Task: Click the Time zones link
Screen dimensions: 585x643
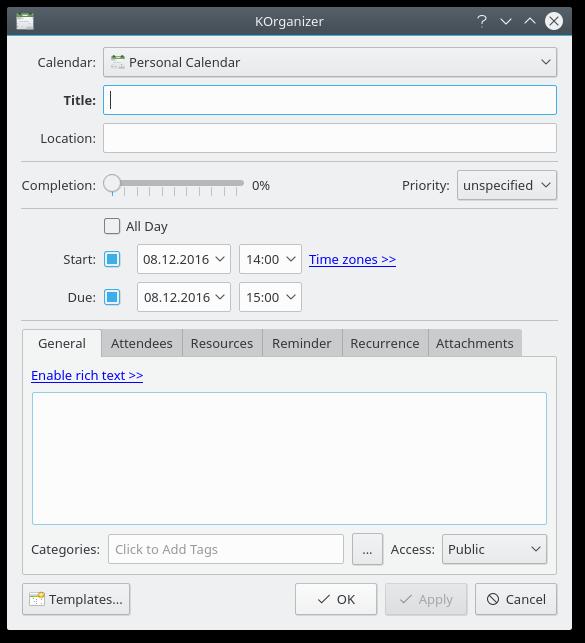Action: (352, 260)
